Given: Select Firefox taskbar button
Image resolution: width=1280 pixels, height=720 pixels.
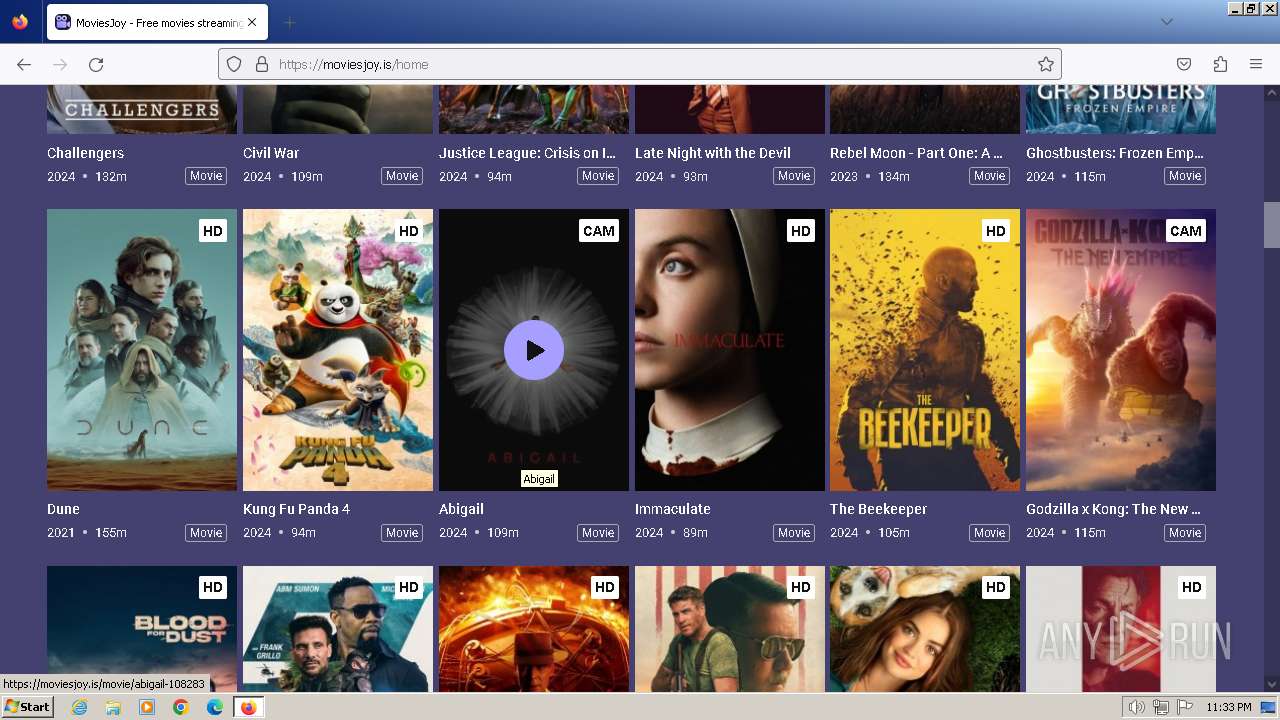Looking at the screenshot, I should tap(248, 707).
